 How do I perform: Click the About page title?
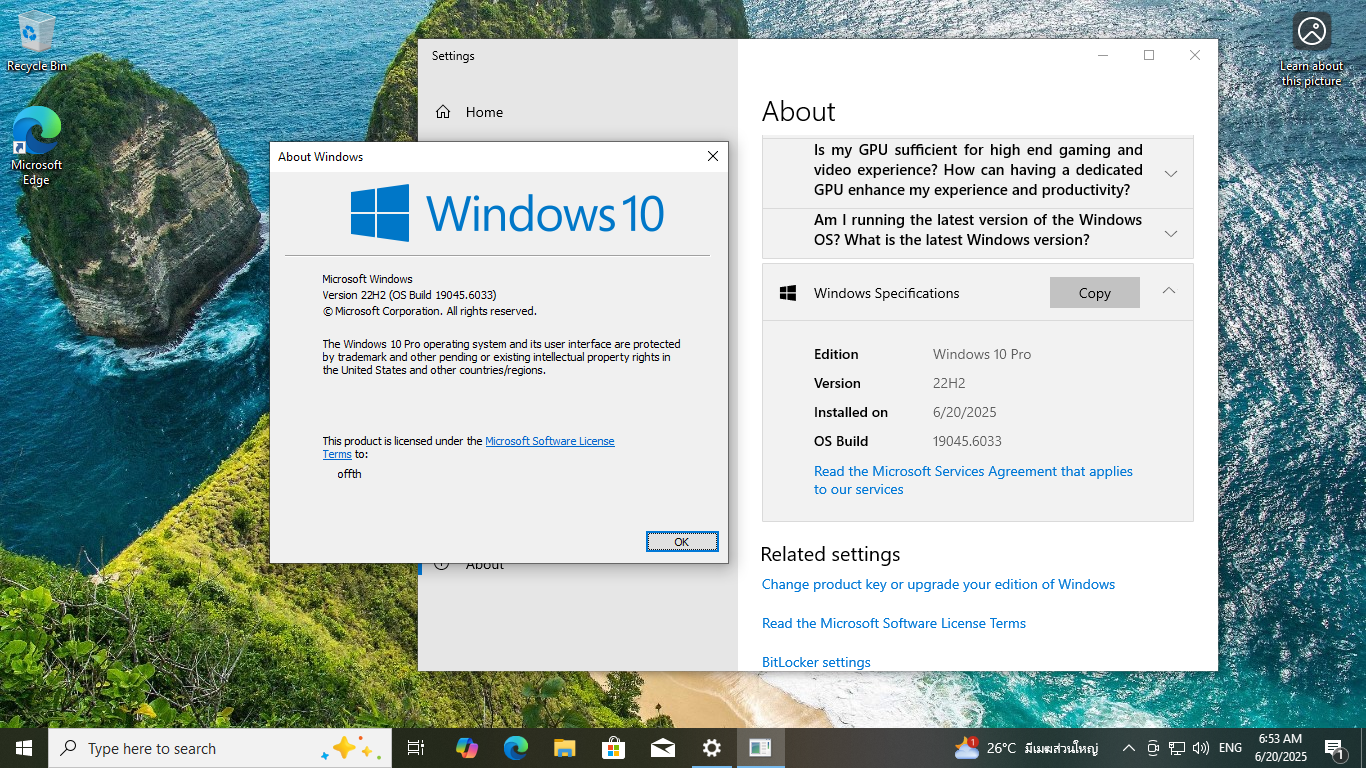pyautogui.click(x=798, y=111)
